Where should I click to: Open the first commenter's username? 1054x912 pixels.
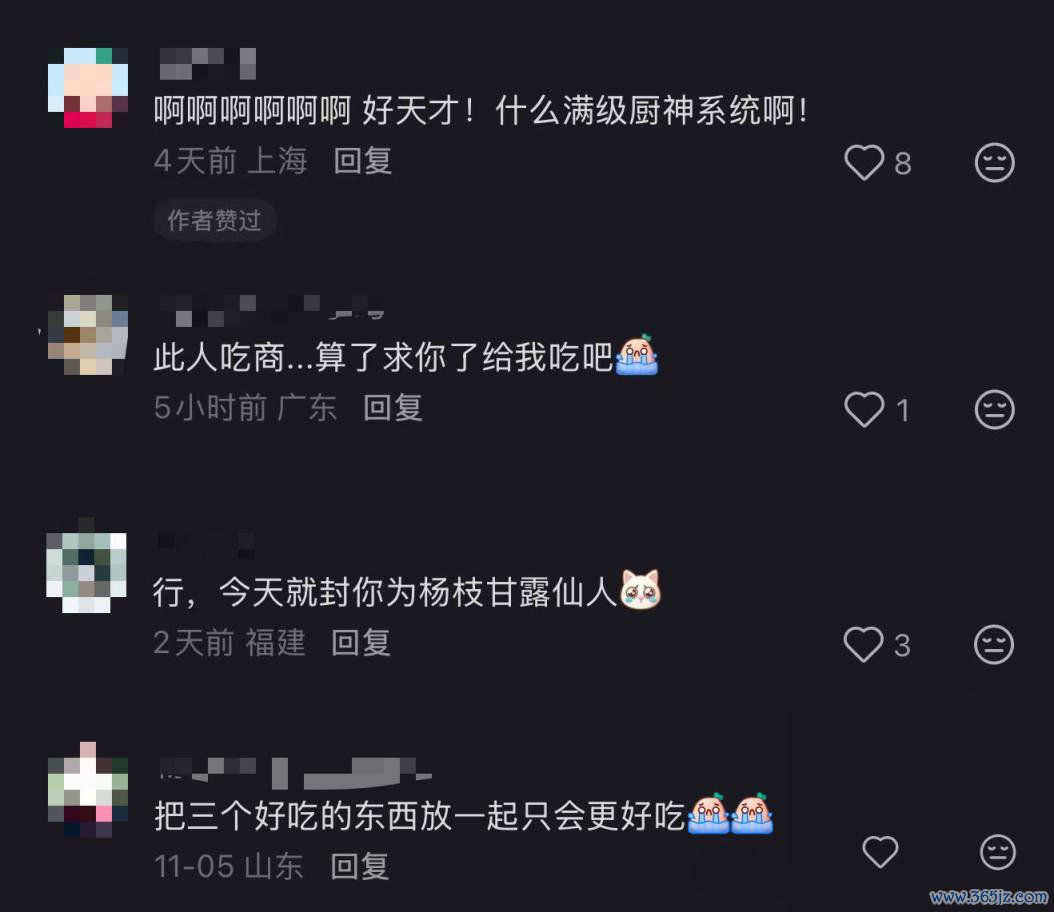[208, 64]
